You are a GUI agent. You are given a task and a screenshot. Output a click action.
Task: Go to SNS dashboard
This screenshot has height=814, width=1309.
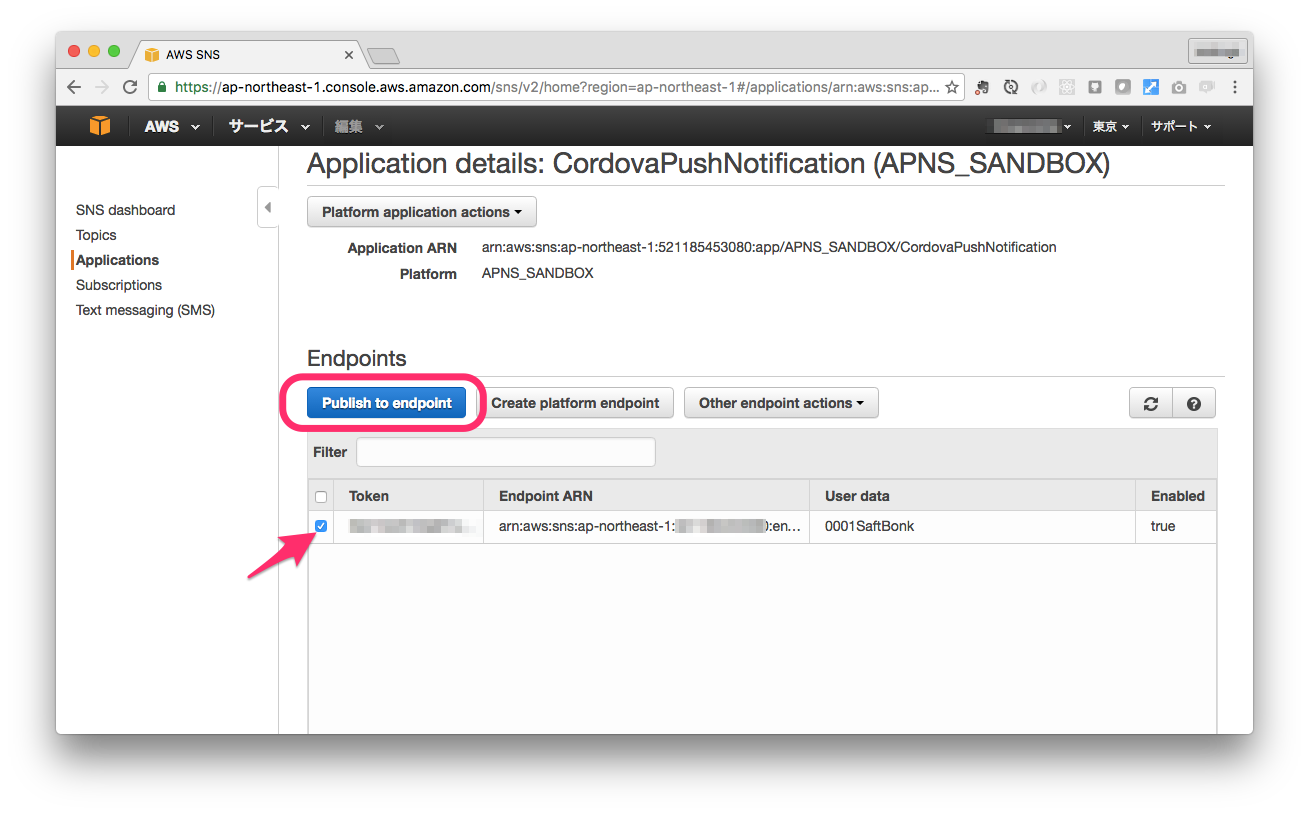(x=125, y=210)
